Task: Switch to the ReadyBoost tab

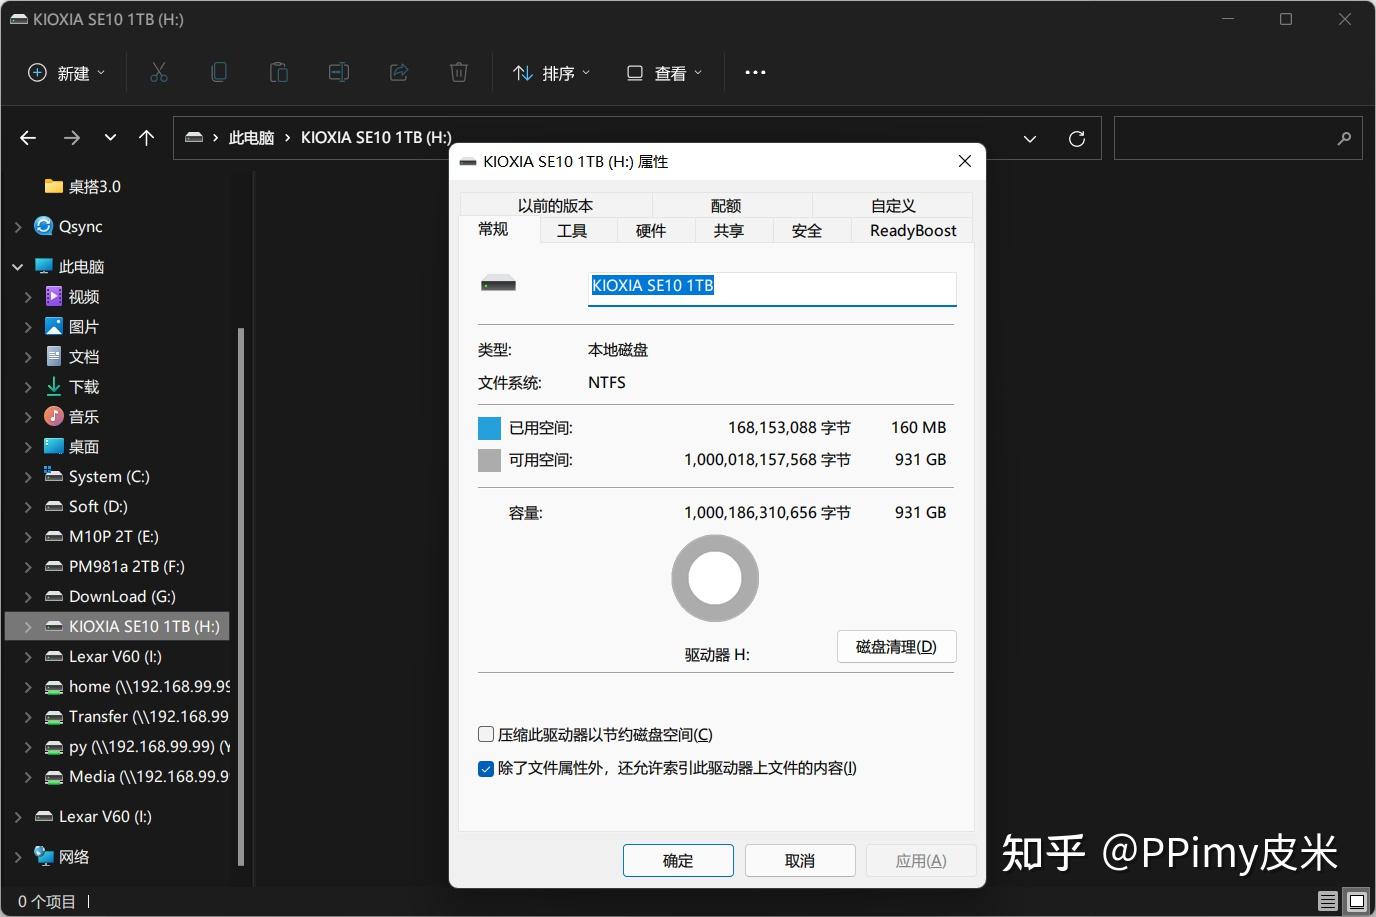Action: pos(913,230)
